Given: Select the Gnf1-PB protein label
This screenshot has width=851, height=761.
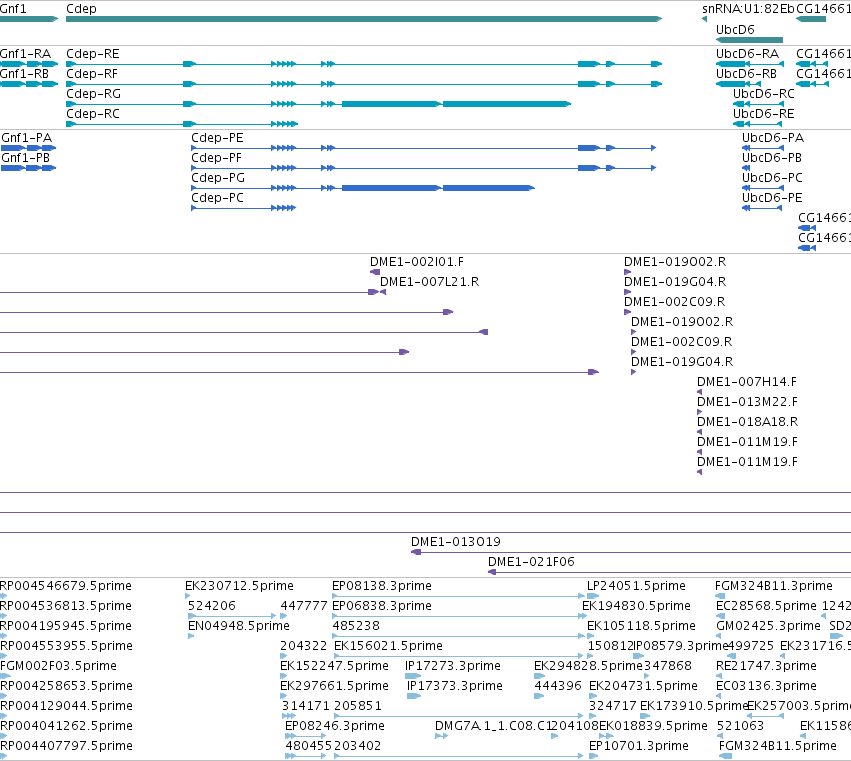Looking at the screenshot, I should pos(26,158).
